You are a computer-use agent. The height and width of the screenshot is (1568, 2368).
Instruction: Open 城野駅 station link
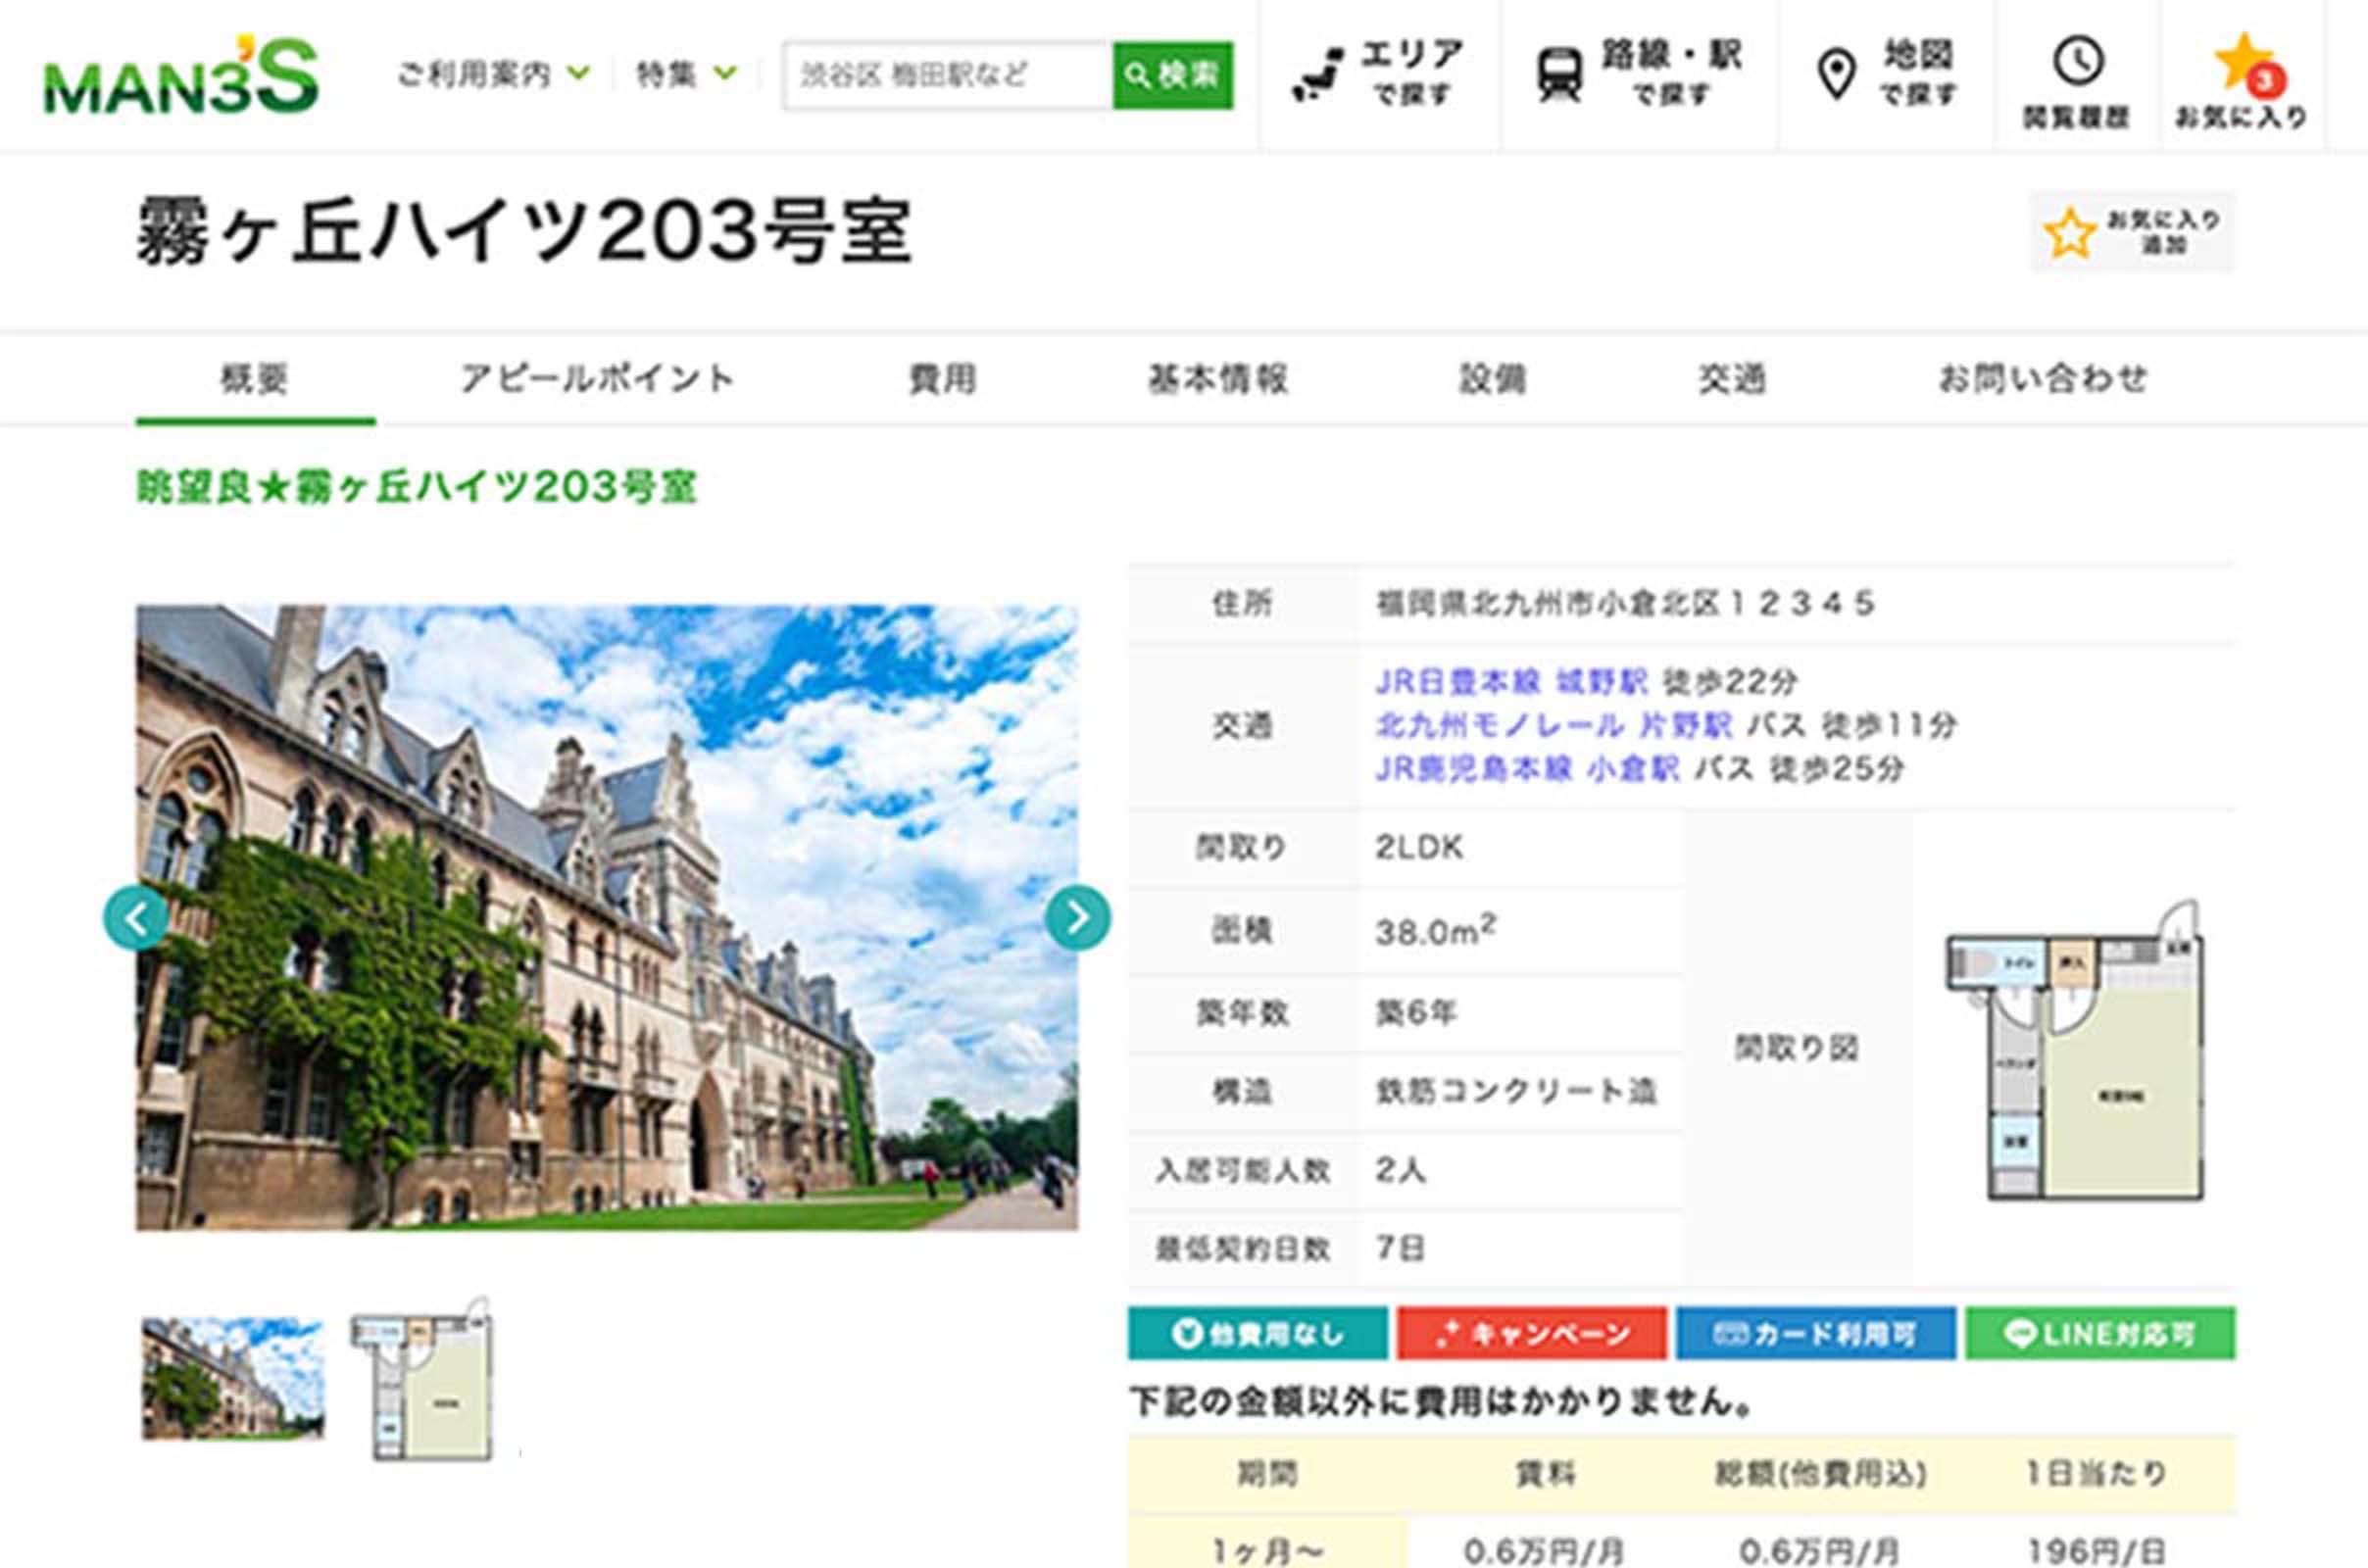pyautogui.click(x=1602, y=682)
